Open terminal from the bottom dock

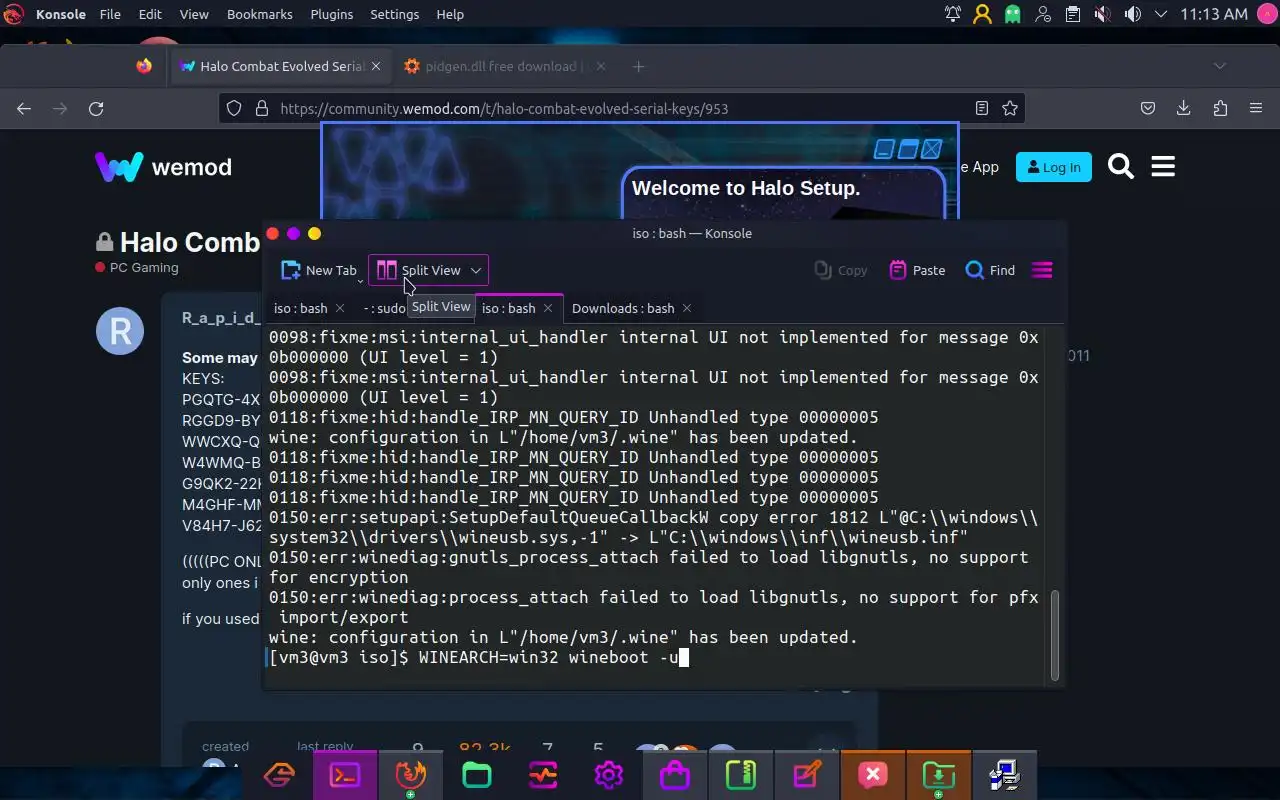pos(345,775)
